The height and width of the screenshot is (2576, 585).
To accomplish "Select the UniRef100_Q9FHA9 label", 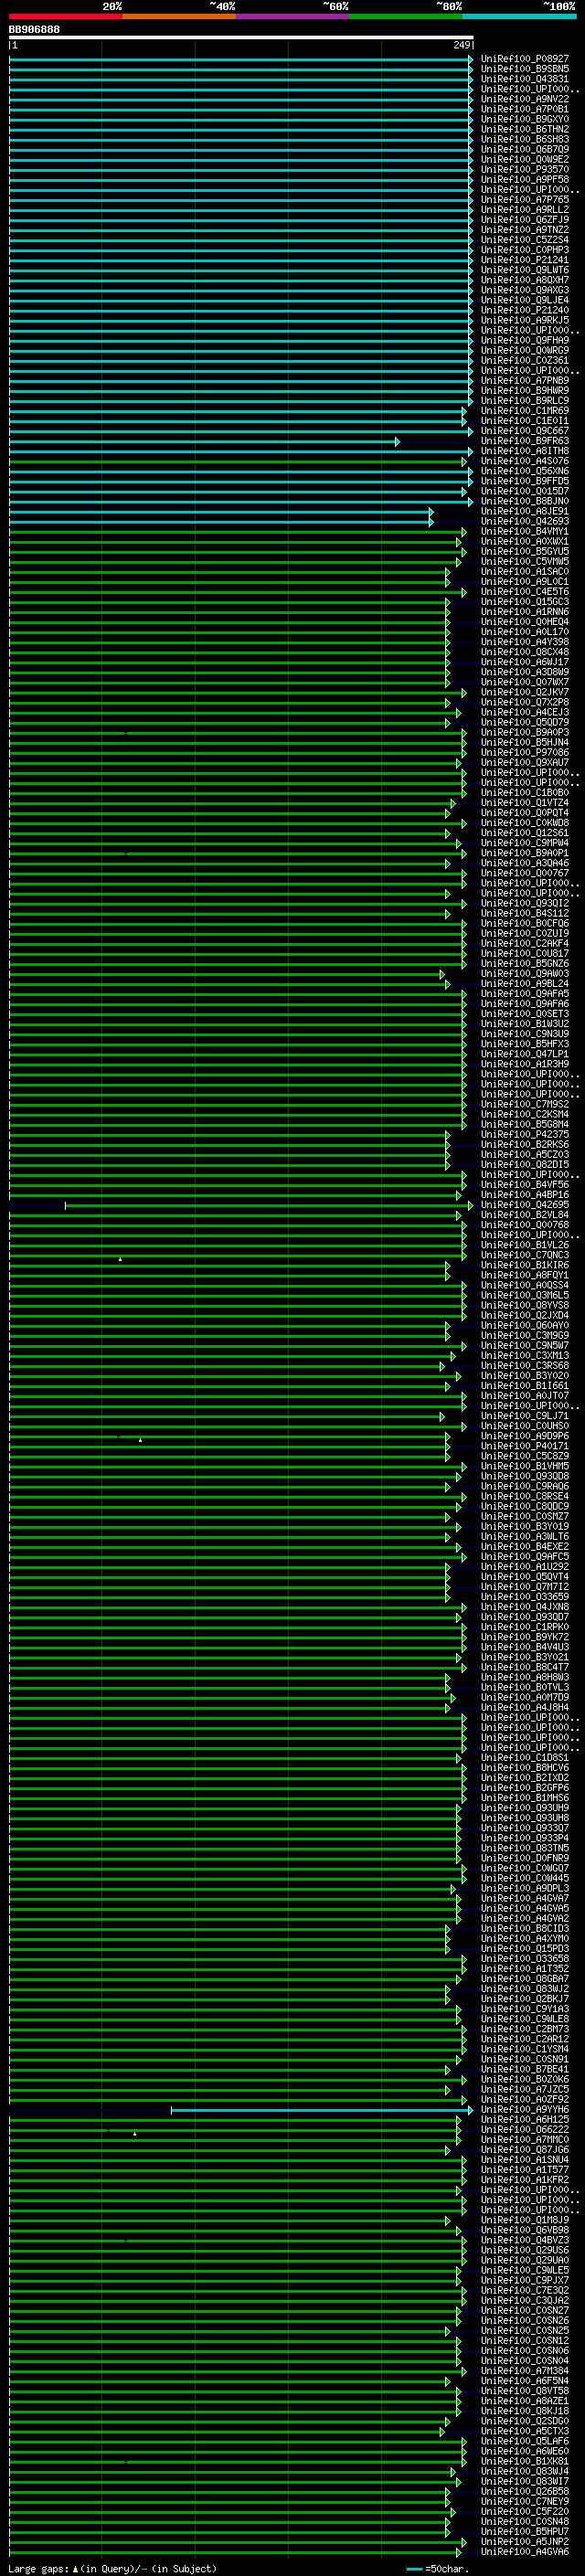I will (525, 340).
